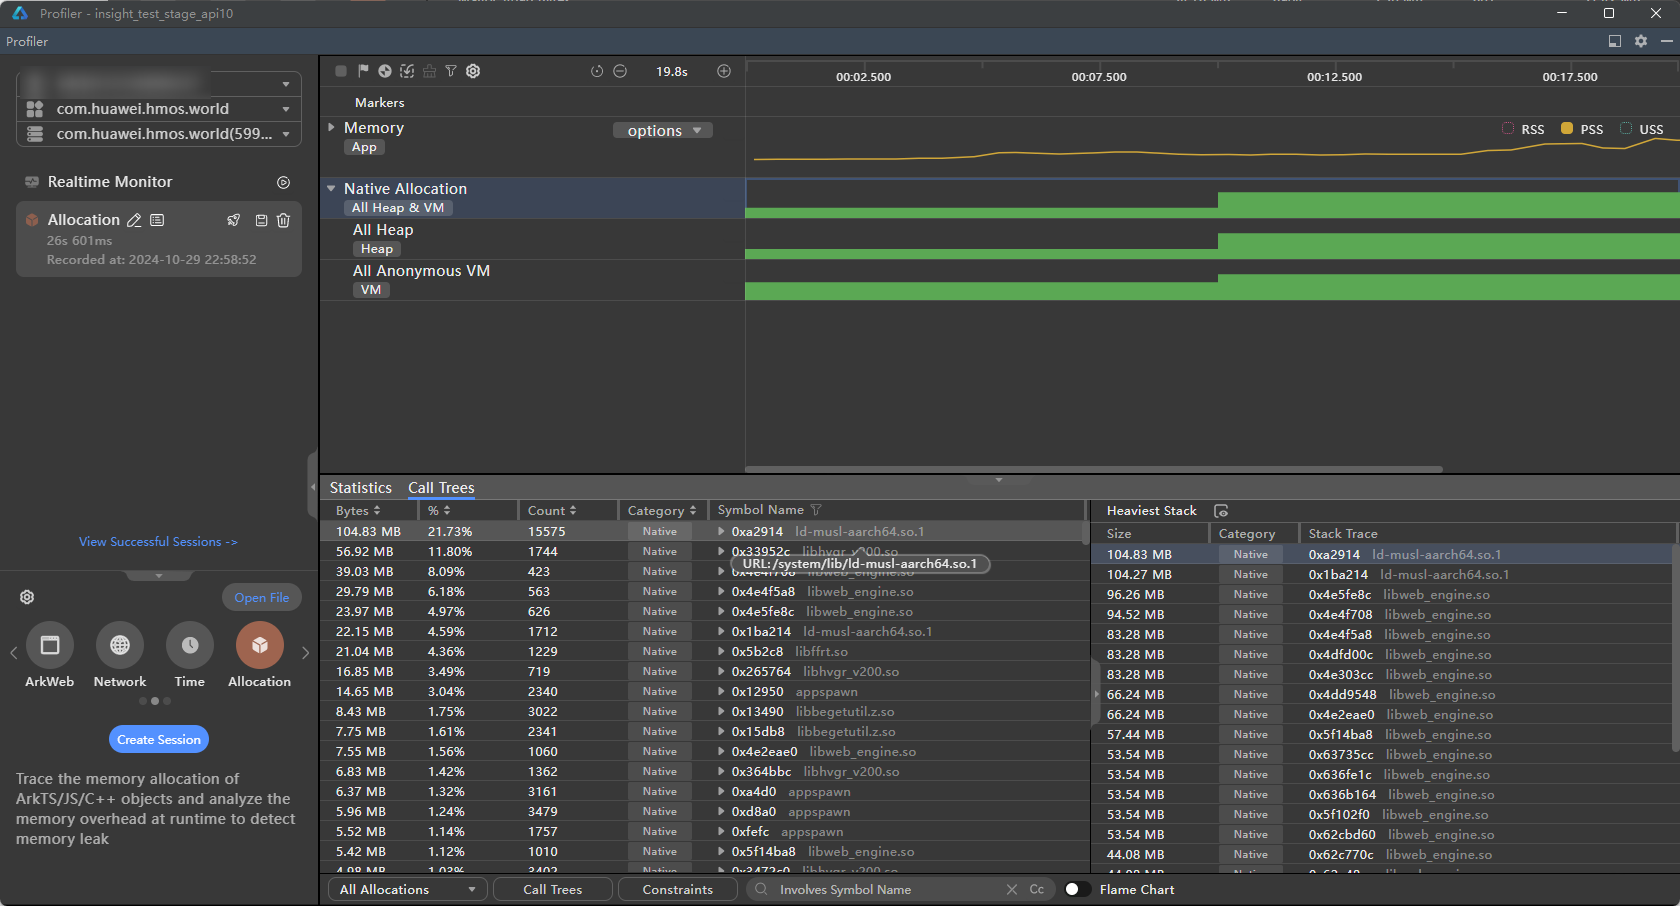Screen dimensions: 1680x906
Task: Open timeline settings gear icon
Action: coord(473,71)
